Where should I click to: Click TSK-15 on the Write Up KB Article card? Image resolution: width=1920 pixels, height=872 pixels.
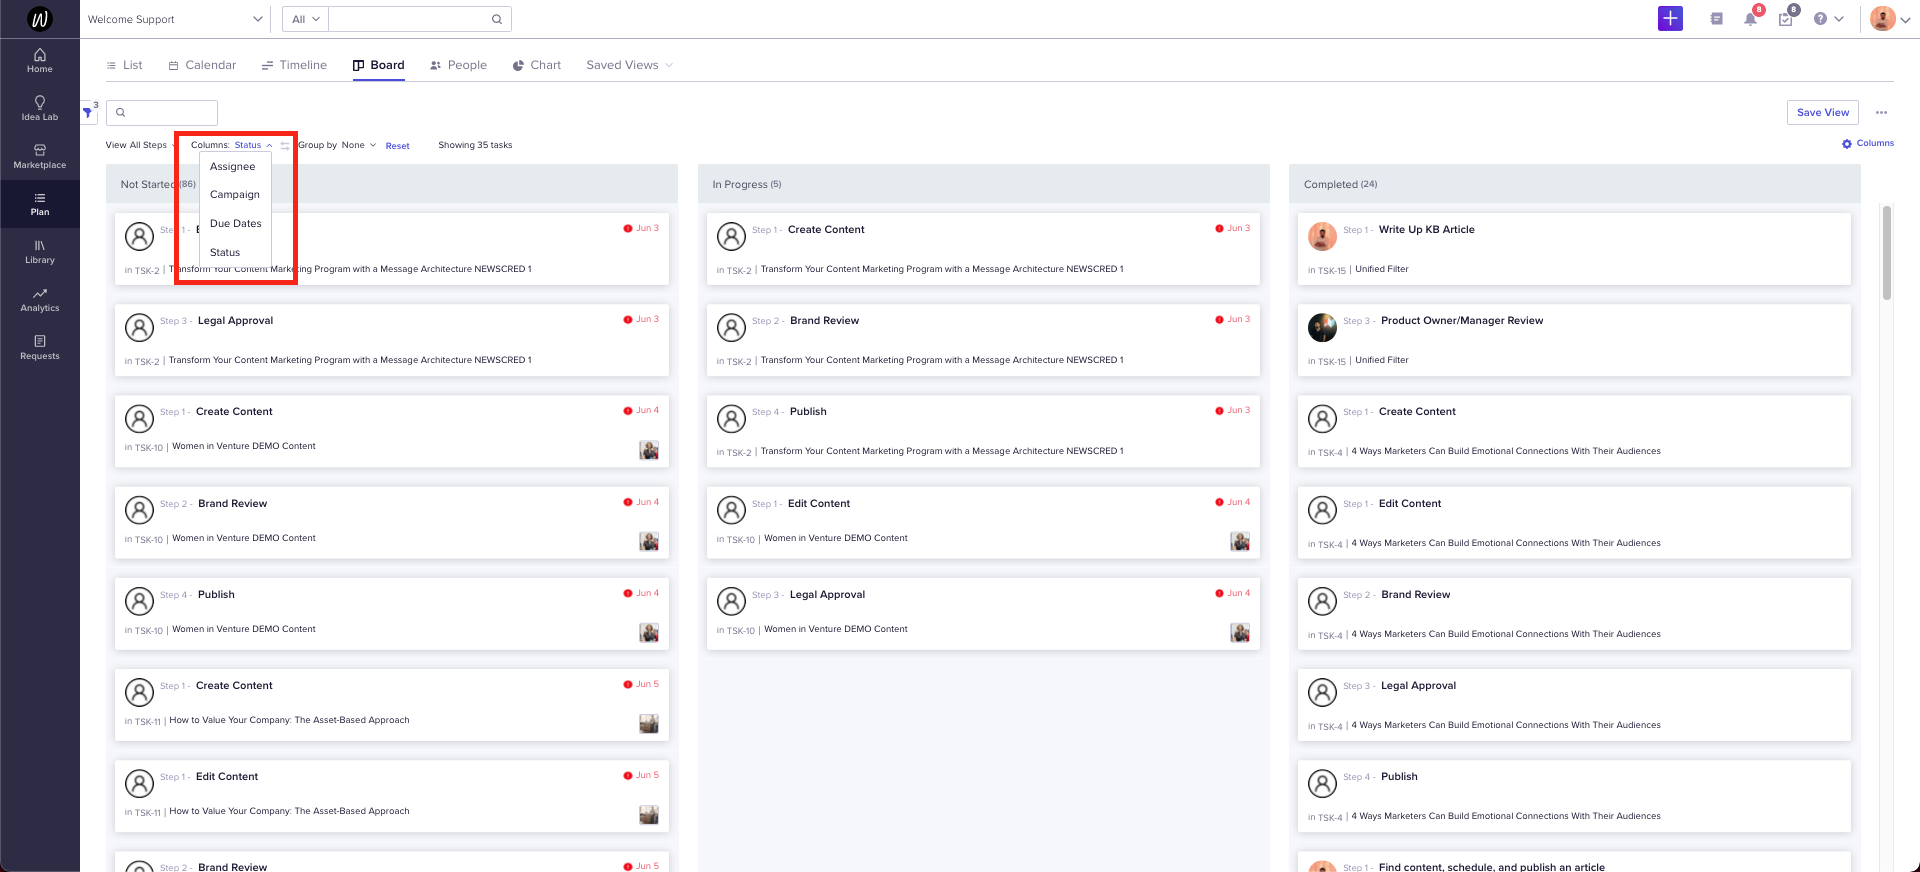pyautogui.click(x=1331, y=270)
